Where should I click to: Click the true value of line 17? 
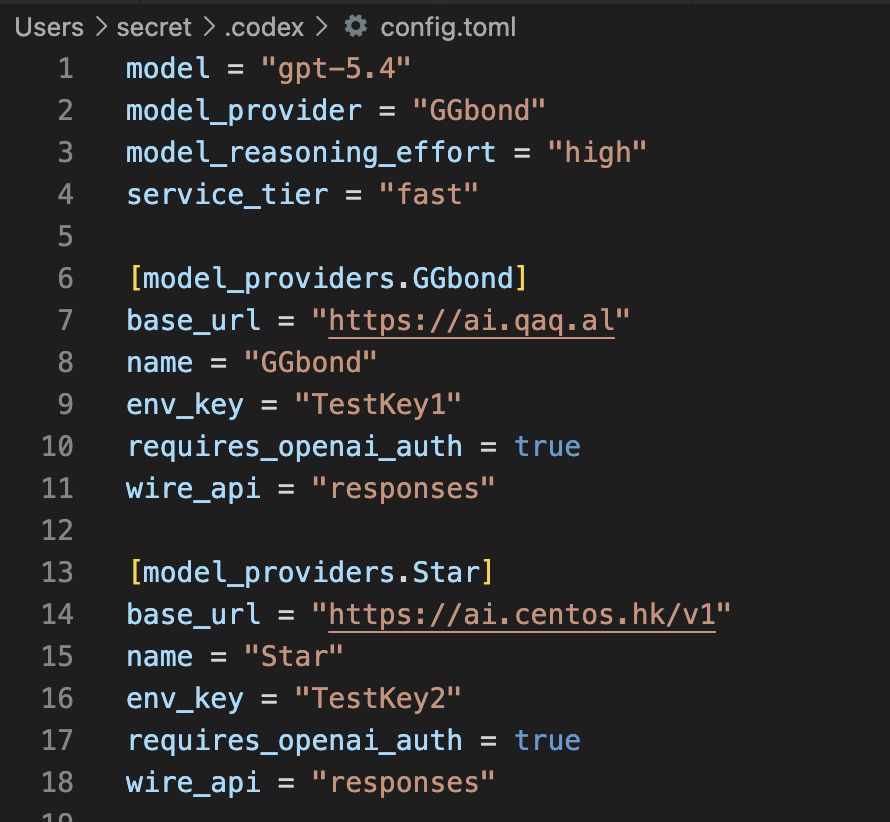(547, 741)
